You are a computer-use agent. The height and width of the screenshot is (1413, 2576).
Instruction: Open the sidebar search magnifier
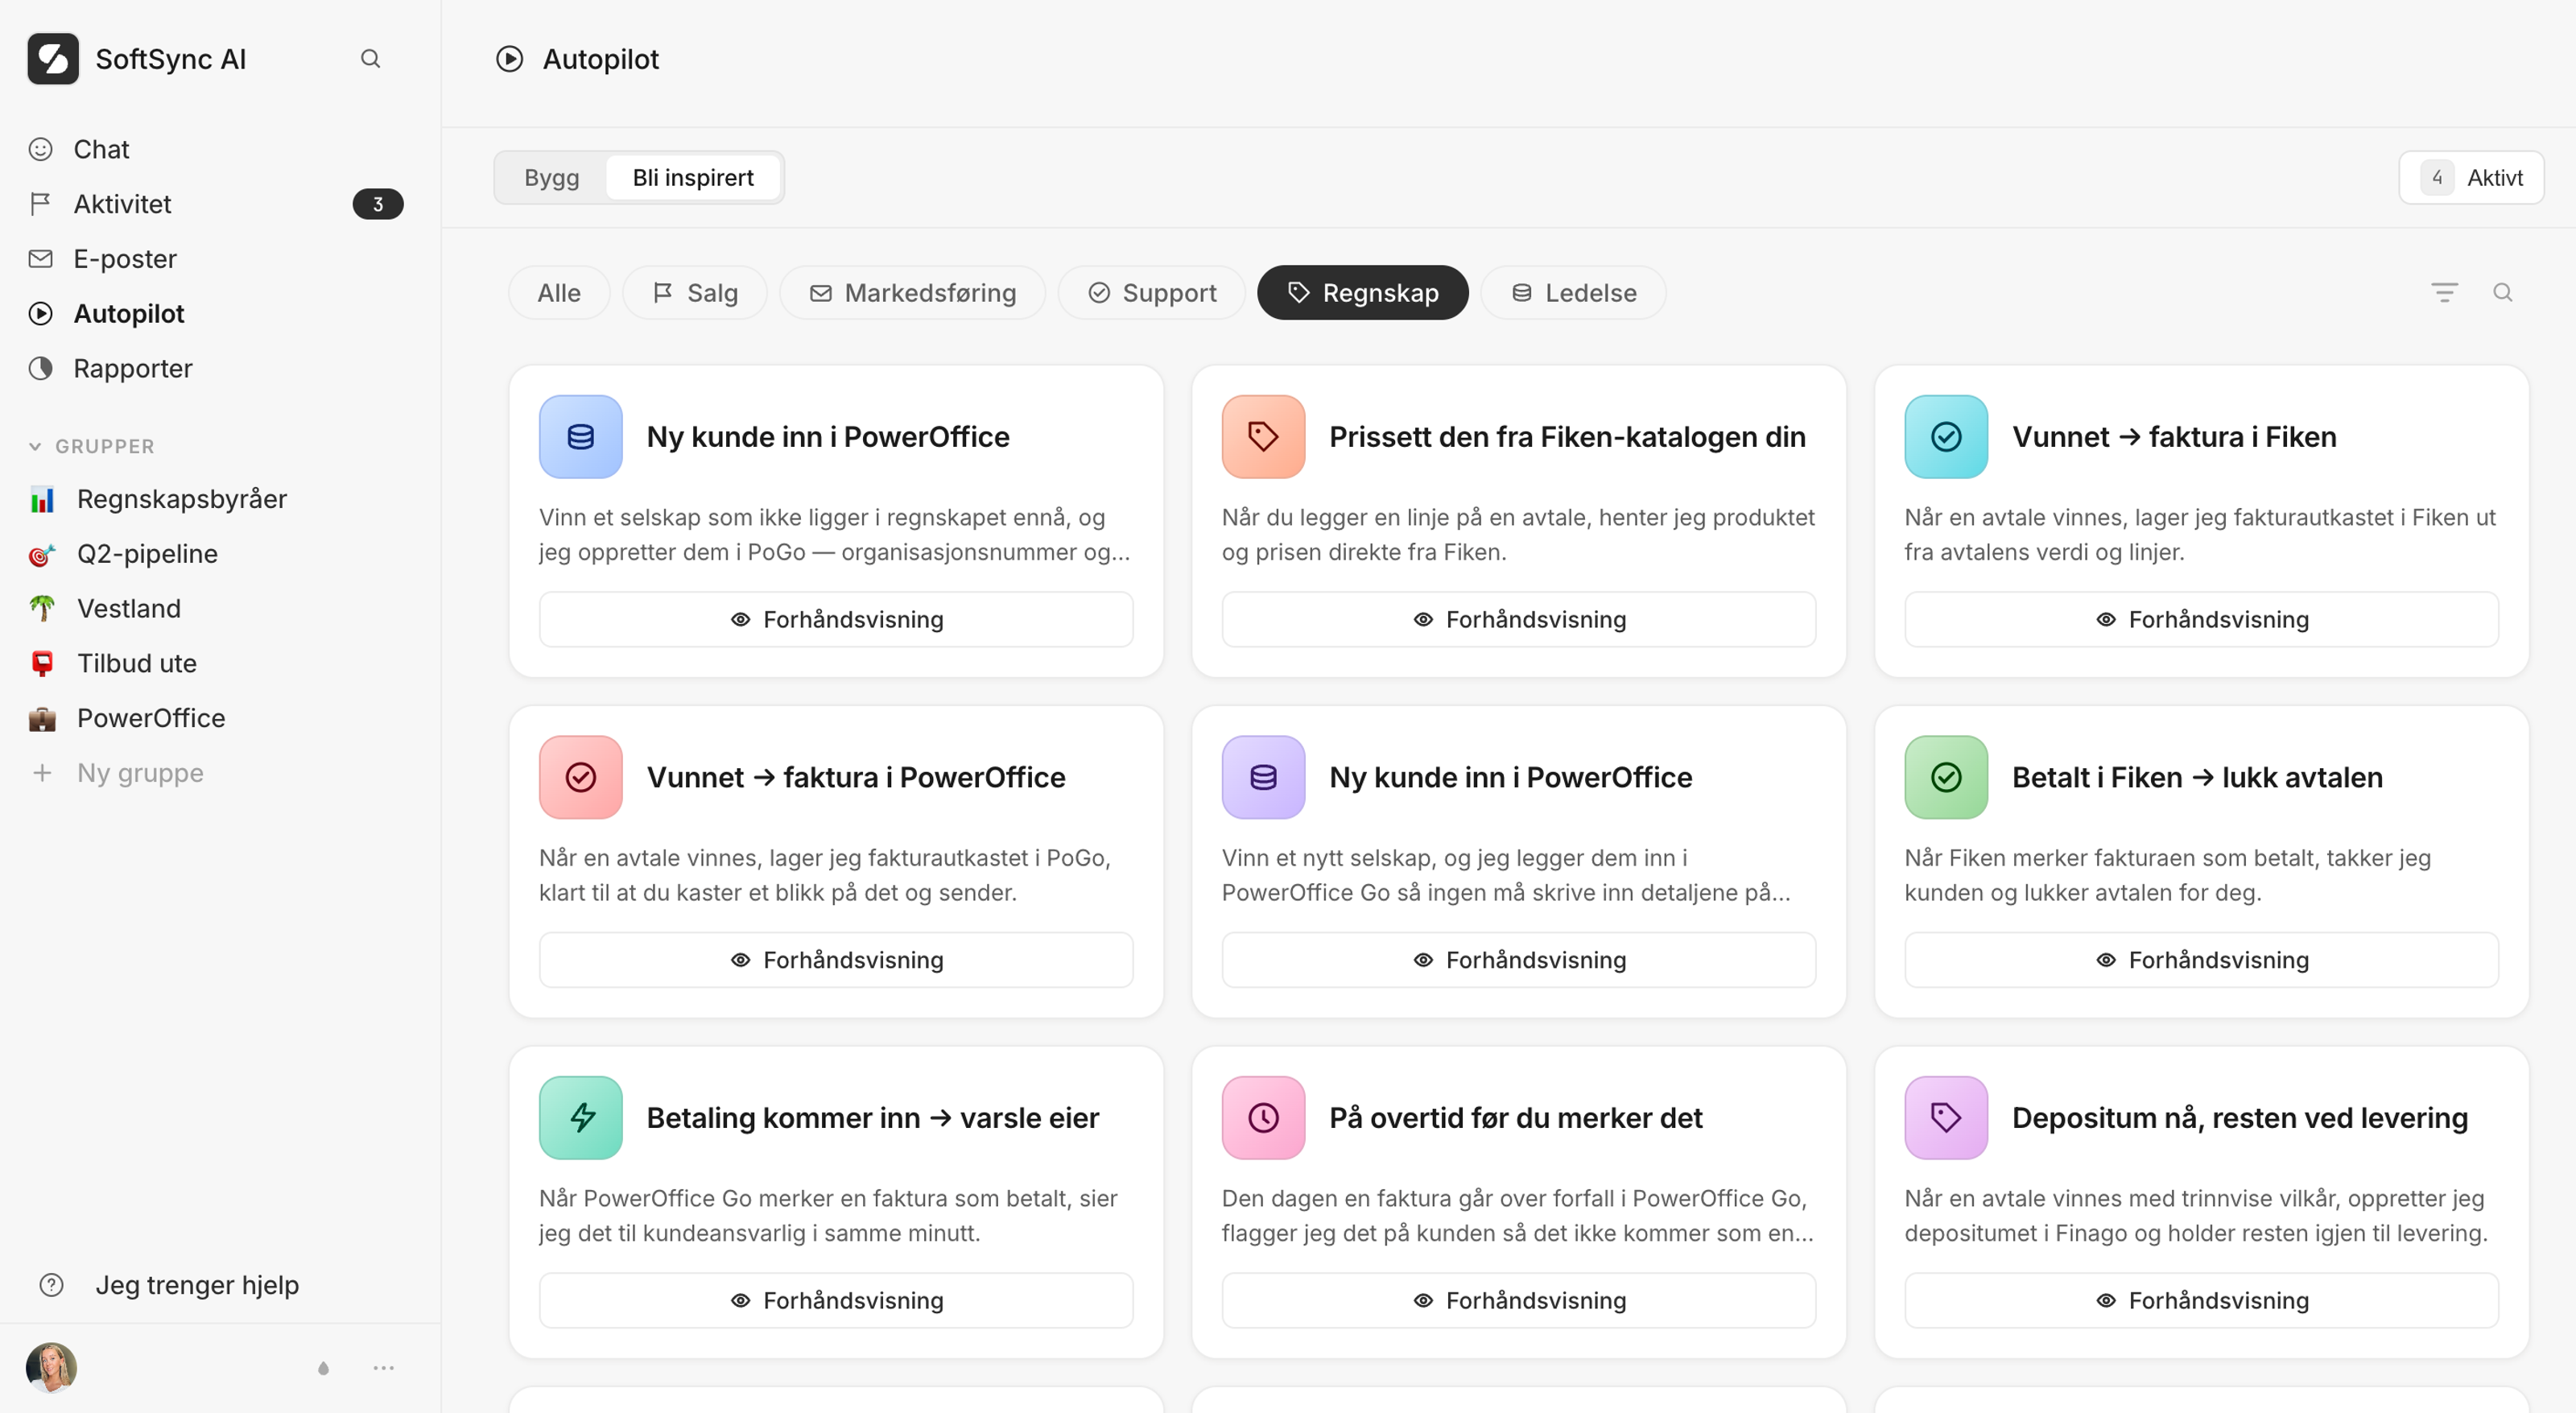370,59
